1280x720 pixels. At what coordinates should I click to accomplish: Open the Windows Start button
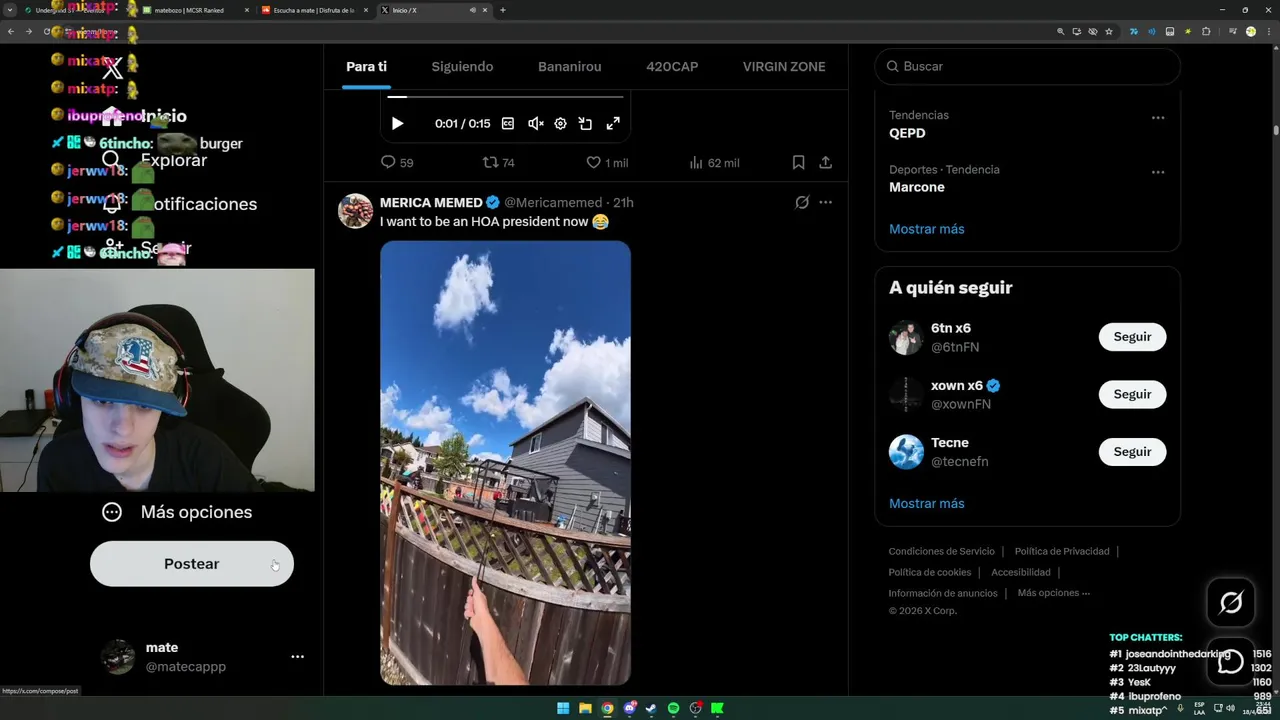pyautogui.click(x=563, y=708)
